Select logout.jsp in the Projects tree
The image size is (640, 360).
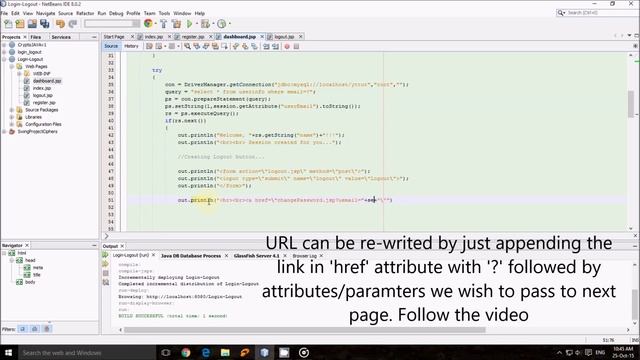[43, 96]
